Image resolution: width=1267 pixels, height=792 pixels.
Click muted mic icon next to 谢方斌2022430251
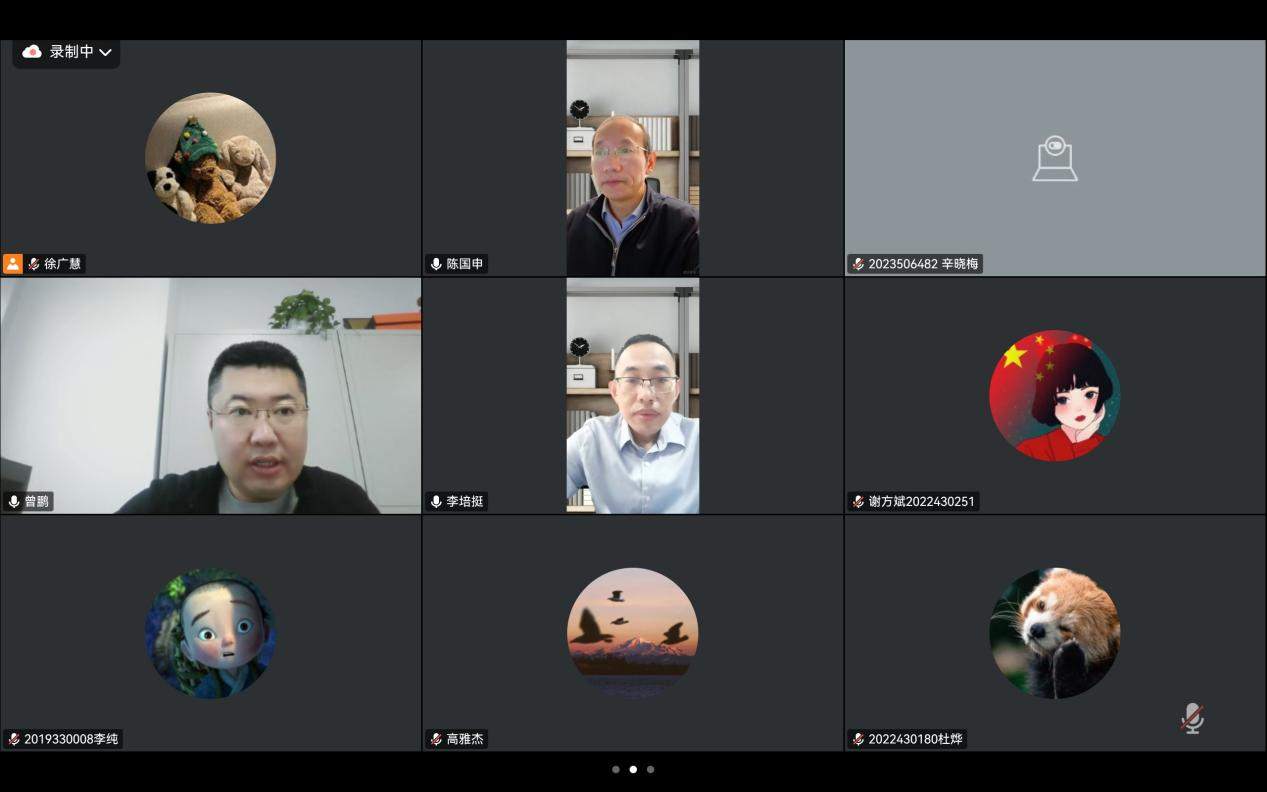pos(858,502)
